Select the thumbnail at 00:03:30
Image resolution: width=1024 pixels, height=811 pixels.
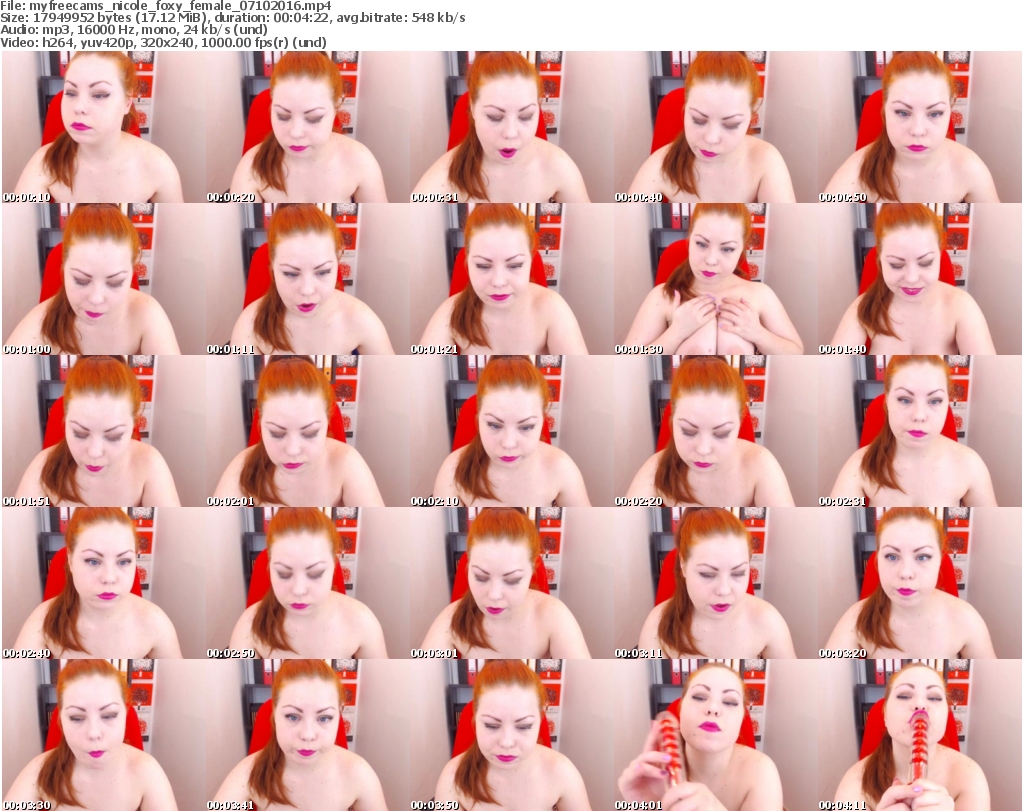coord(104,735)
